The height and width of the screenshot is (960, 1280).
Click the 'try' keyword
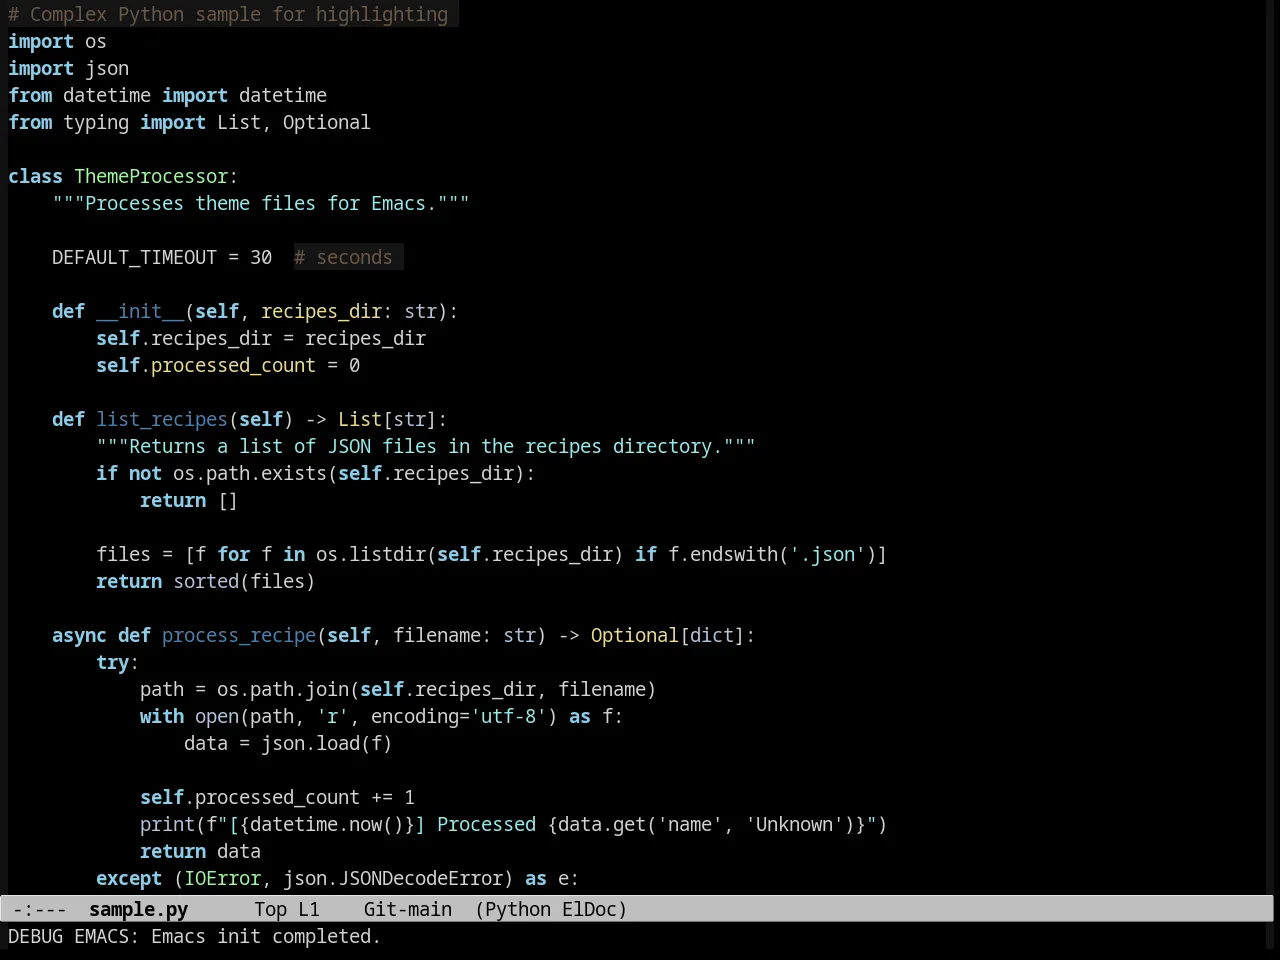coord(112,662)
